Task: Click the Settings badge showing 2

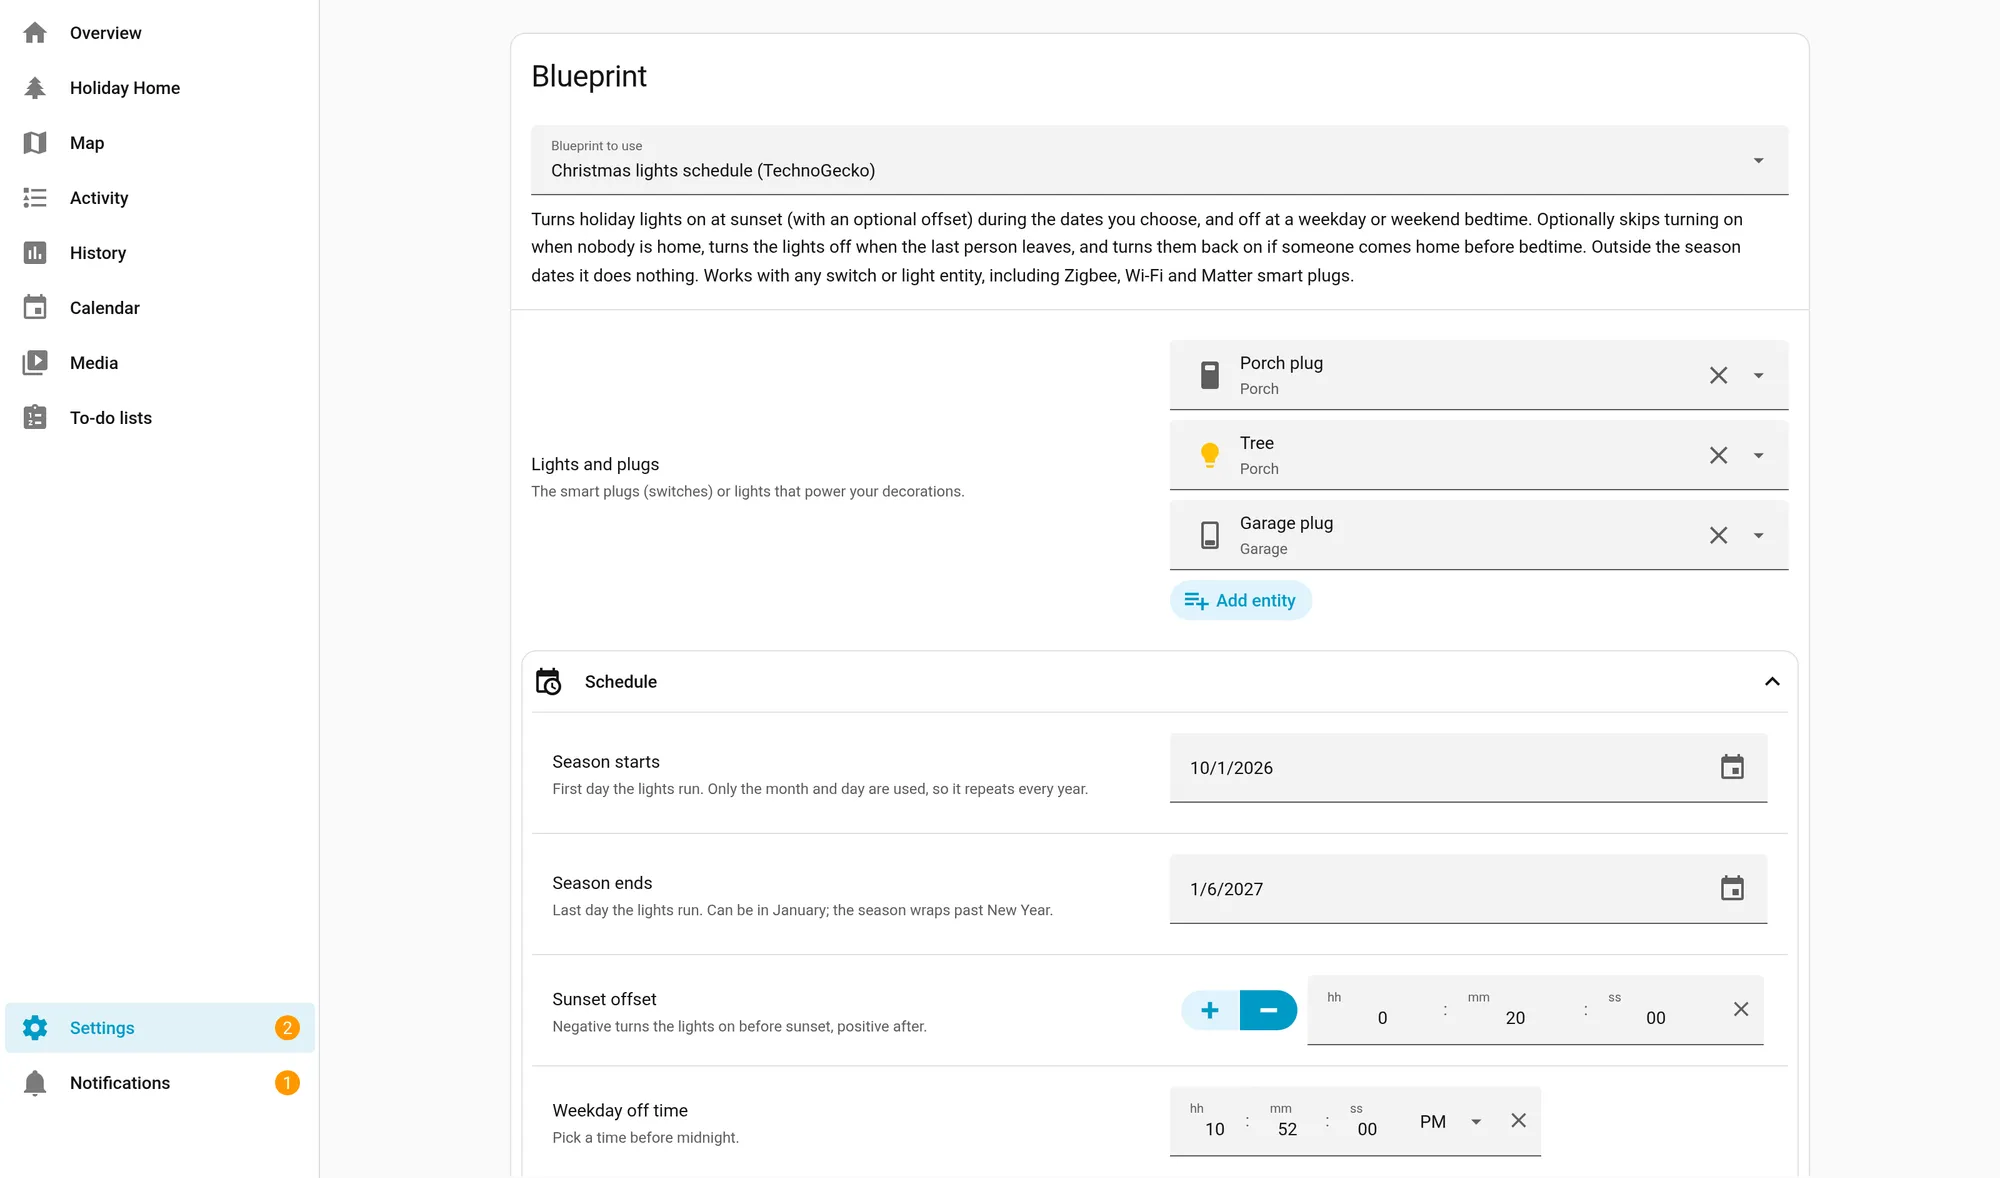Action: [287, 1028]
